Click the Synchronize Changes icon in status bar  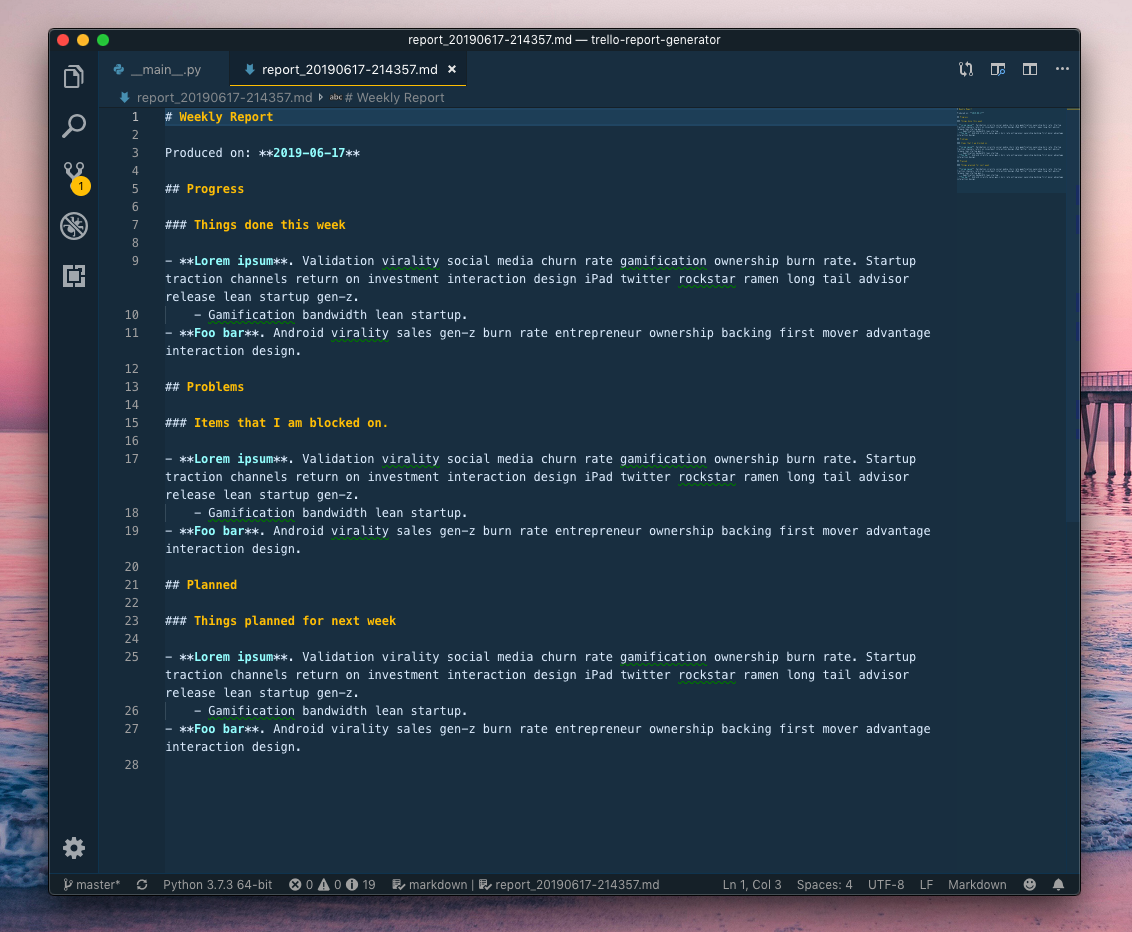(142, 884)
